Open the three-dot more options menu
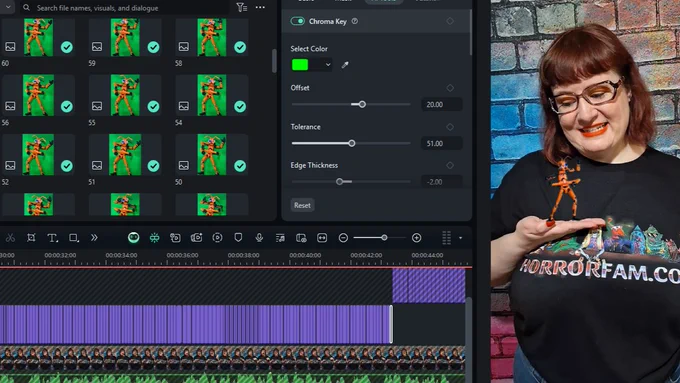 [260, 7]
